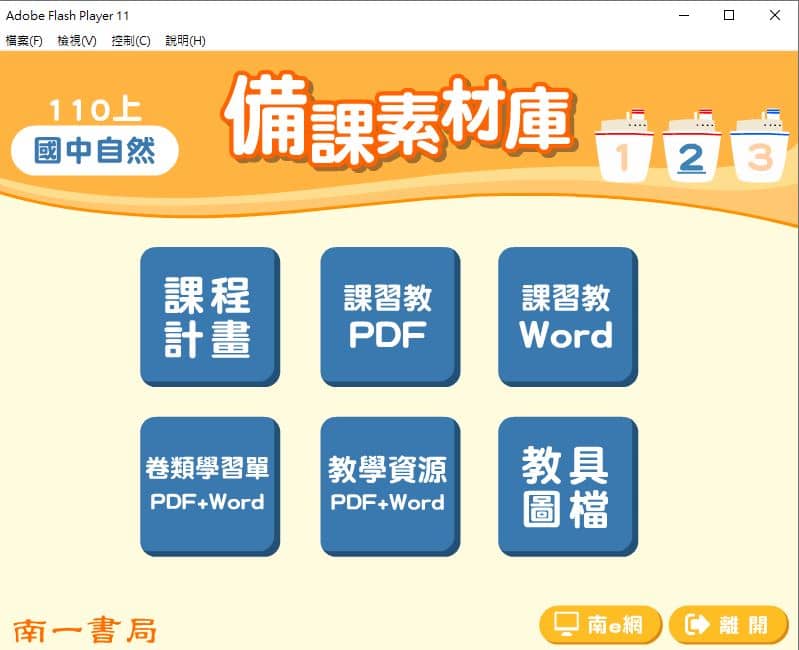This screenshot has width=799, height=650.
Task: Open the 控制(C) menu
Action: click(131, 41)
